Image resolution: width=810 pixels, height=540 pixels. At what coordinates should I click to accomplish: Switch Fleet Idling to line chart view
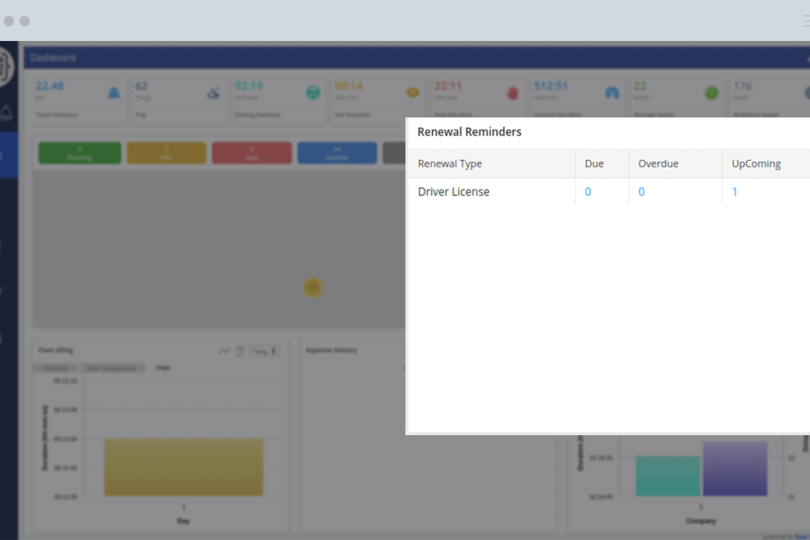[225, 351]
